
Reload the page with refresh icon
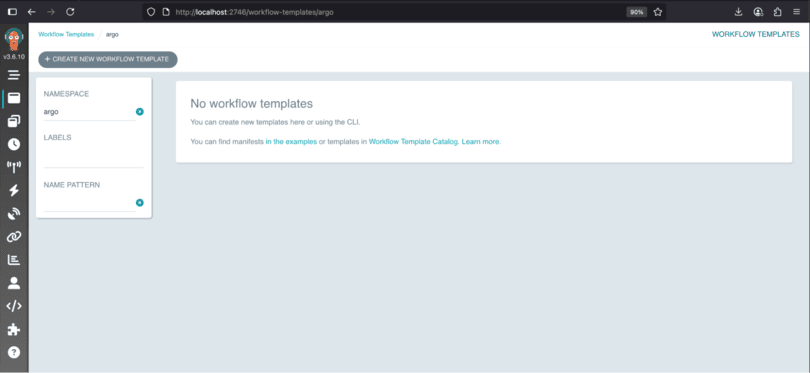click(70, 12)
